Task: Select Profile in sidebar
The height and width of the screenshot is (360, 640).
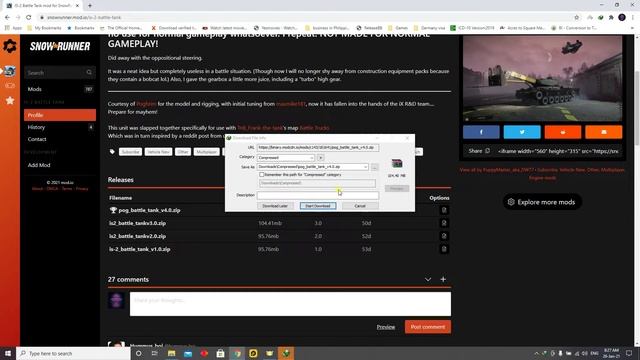Action: [x=60, y=115]
